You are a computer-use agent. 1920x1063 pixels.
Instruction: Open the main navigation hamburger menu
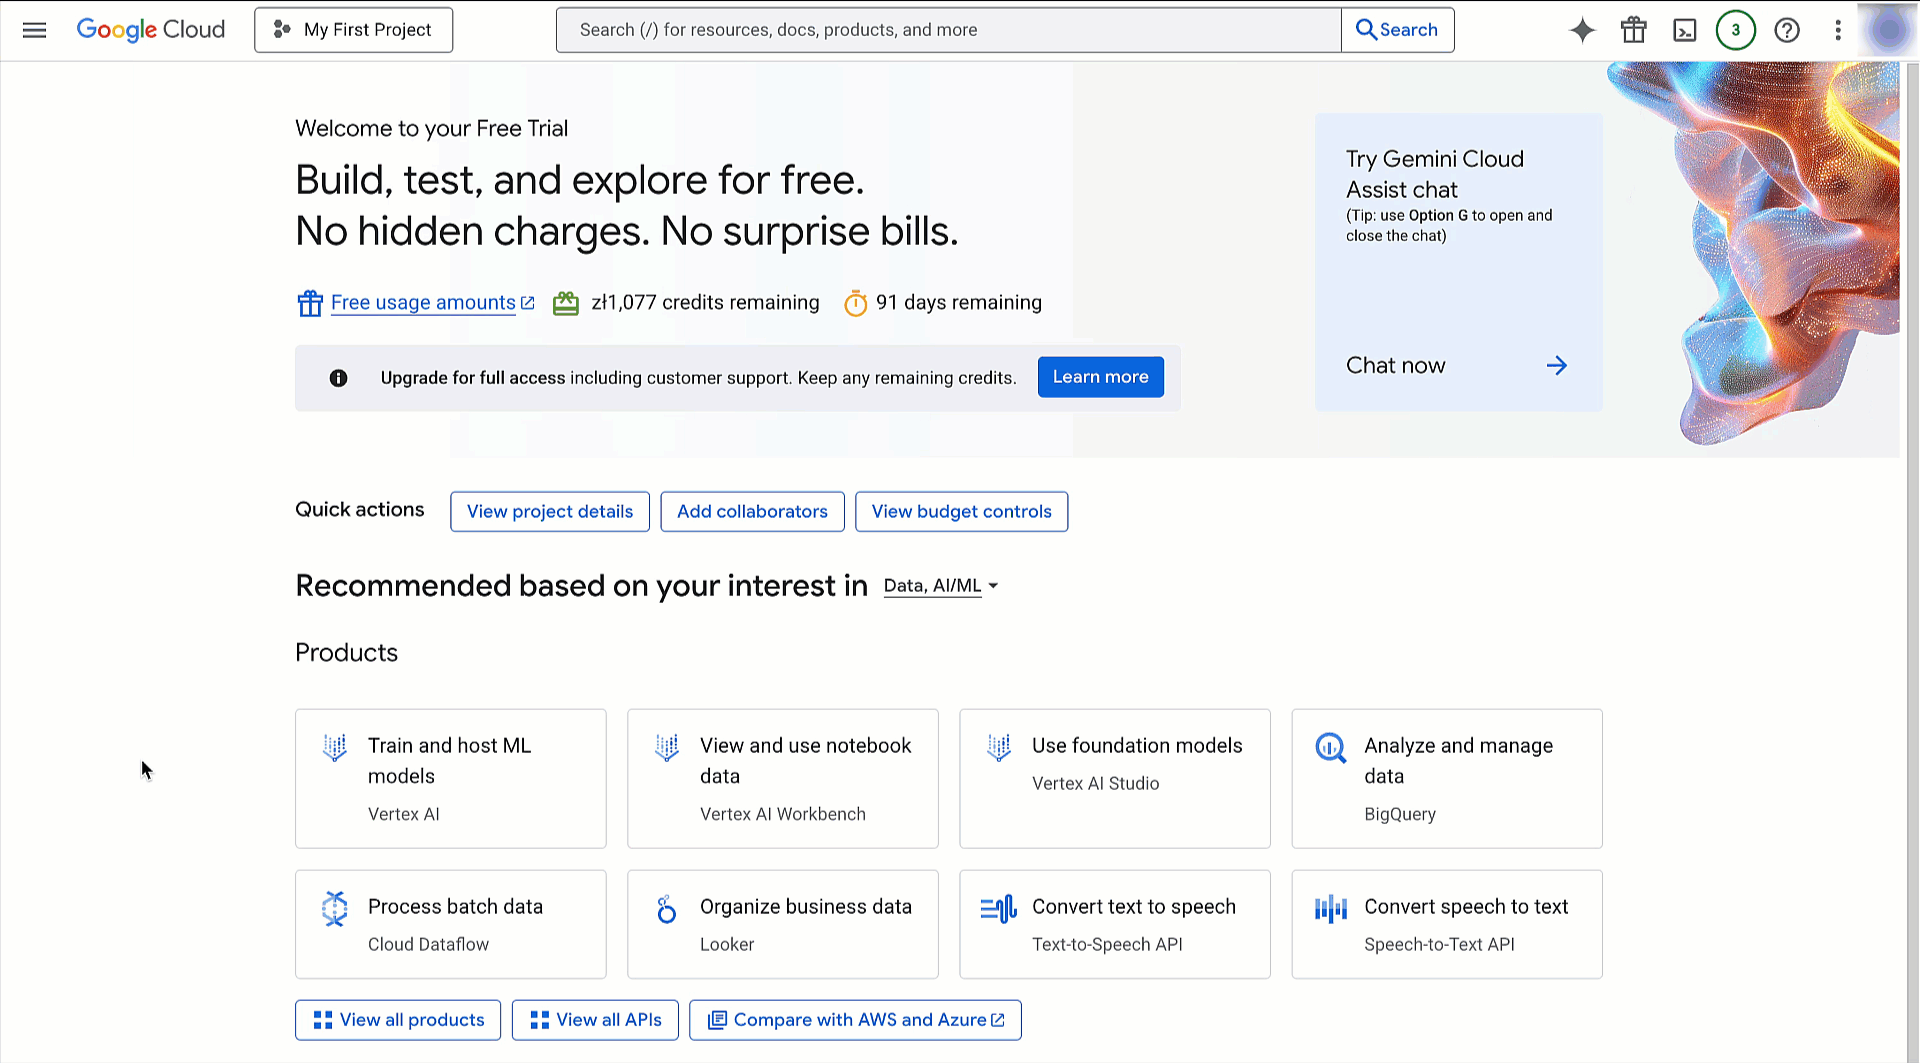[34, 30]
